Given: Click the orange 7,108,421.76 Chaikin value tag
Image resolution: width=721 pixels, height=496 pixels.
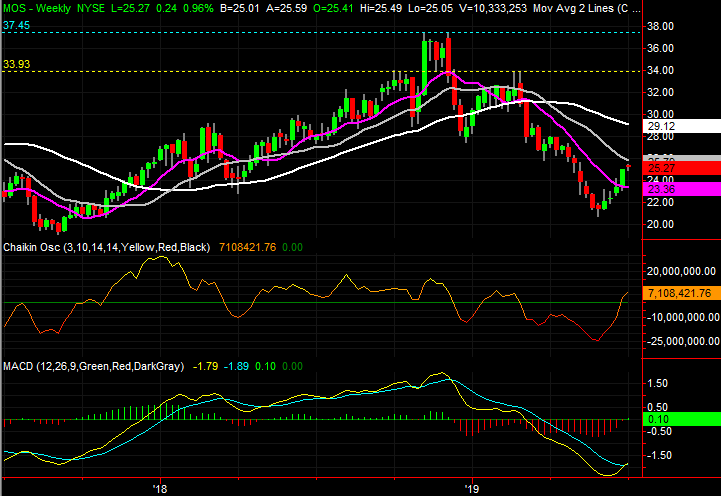Looking at the screenshot, I should click(682, 293).
